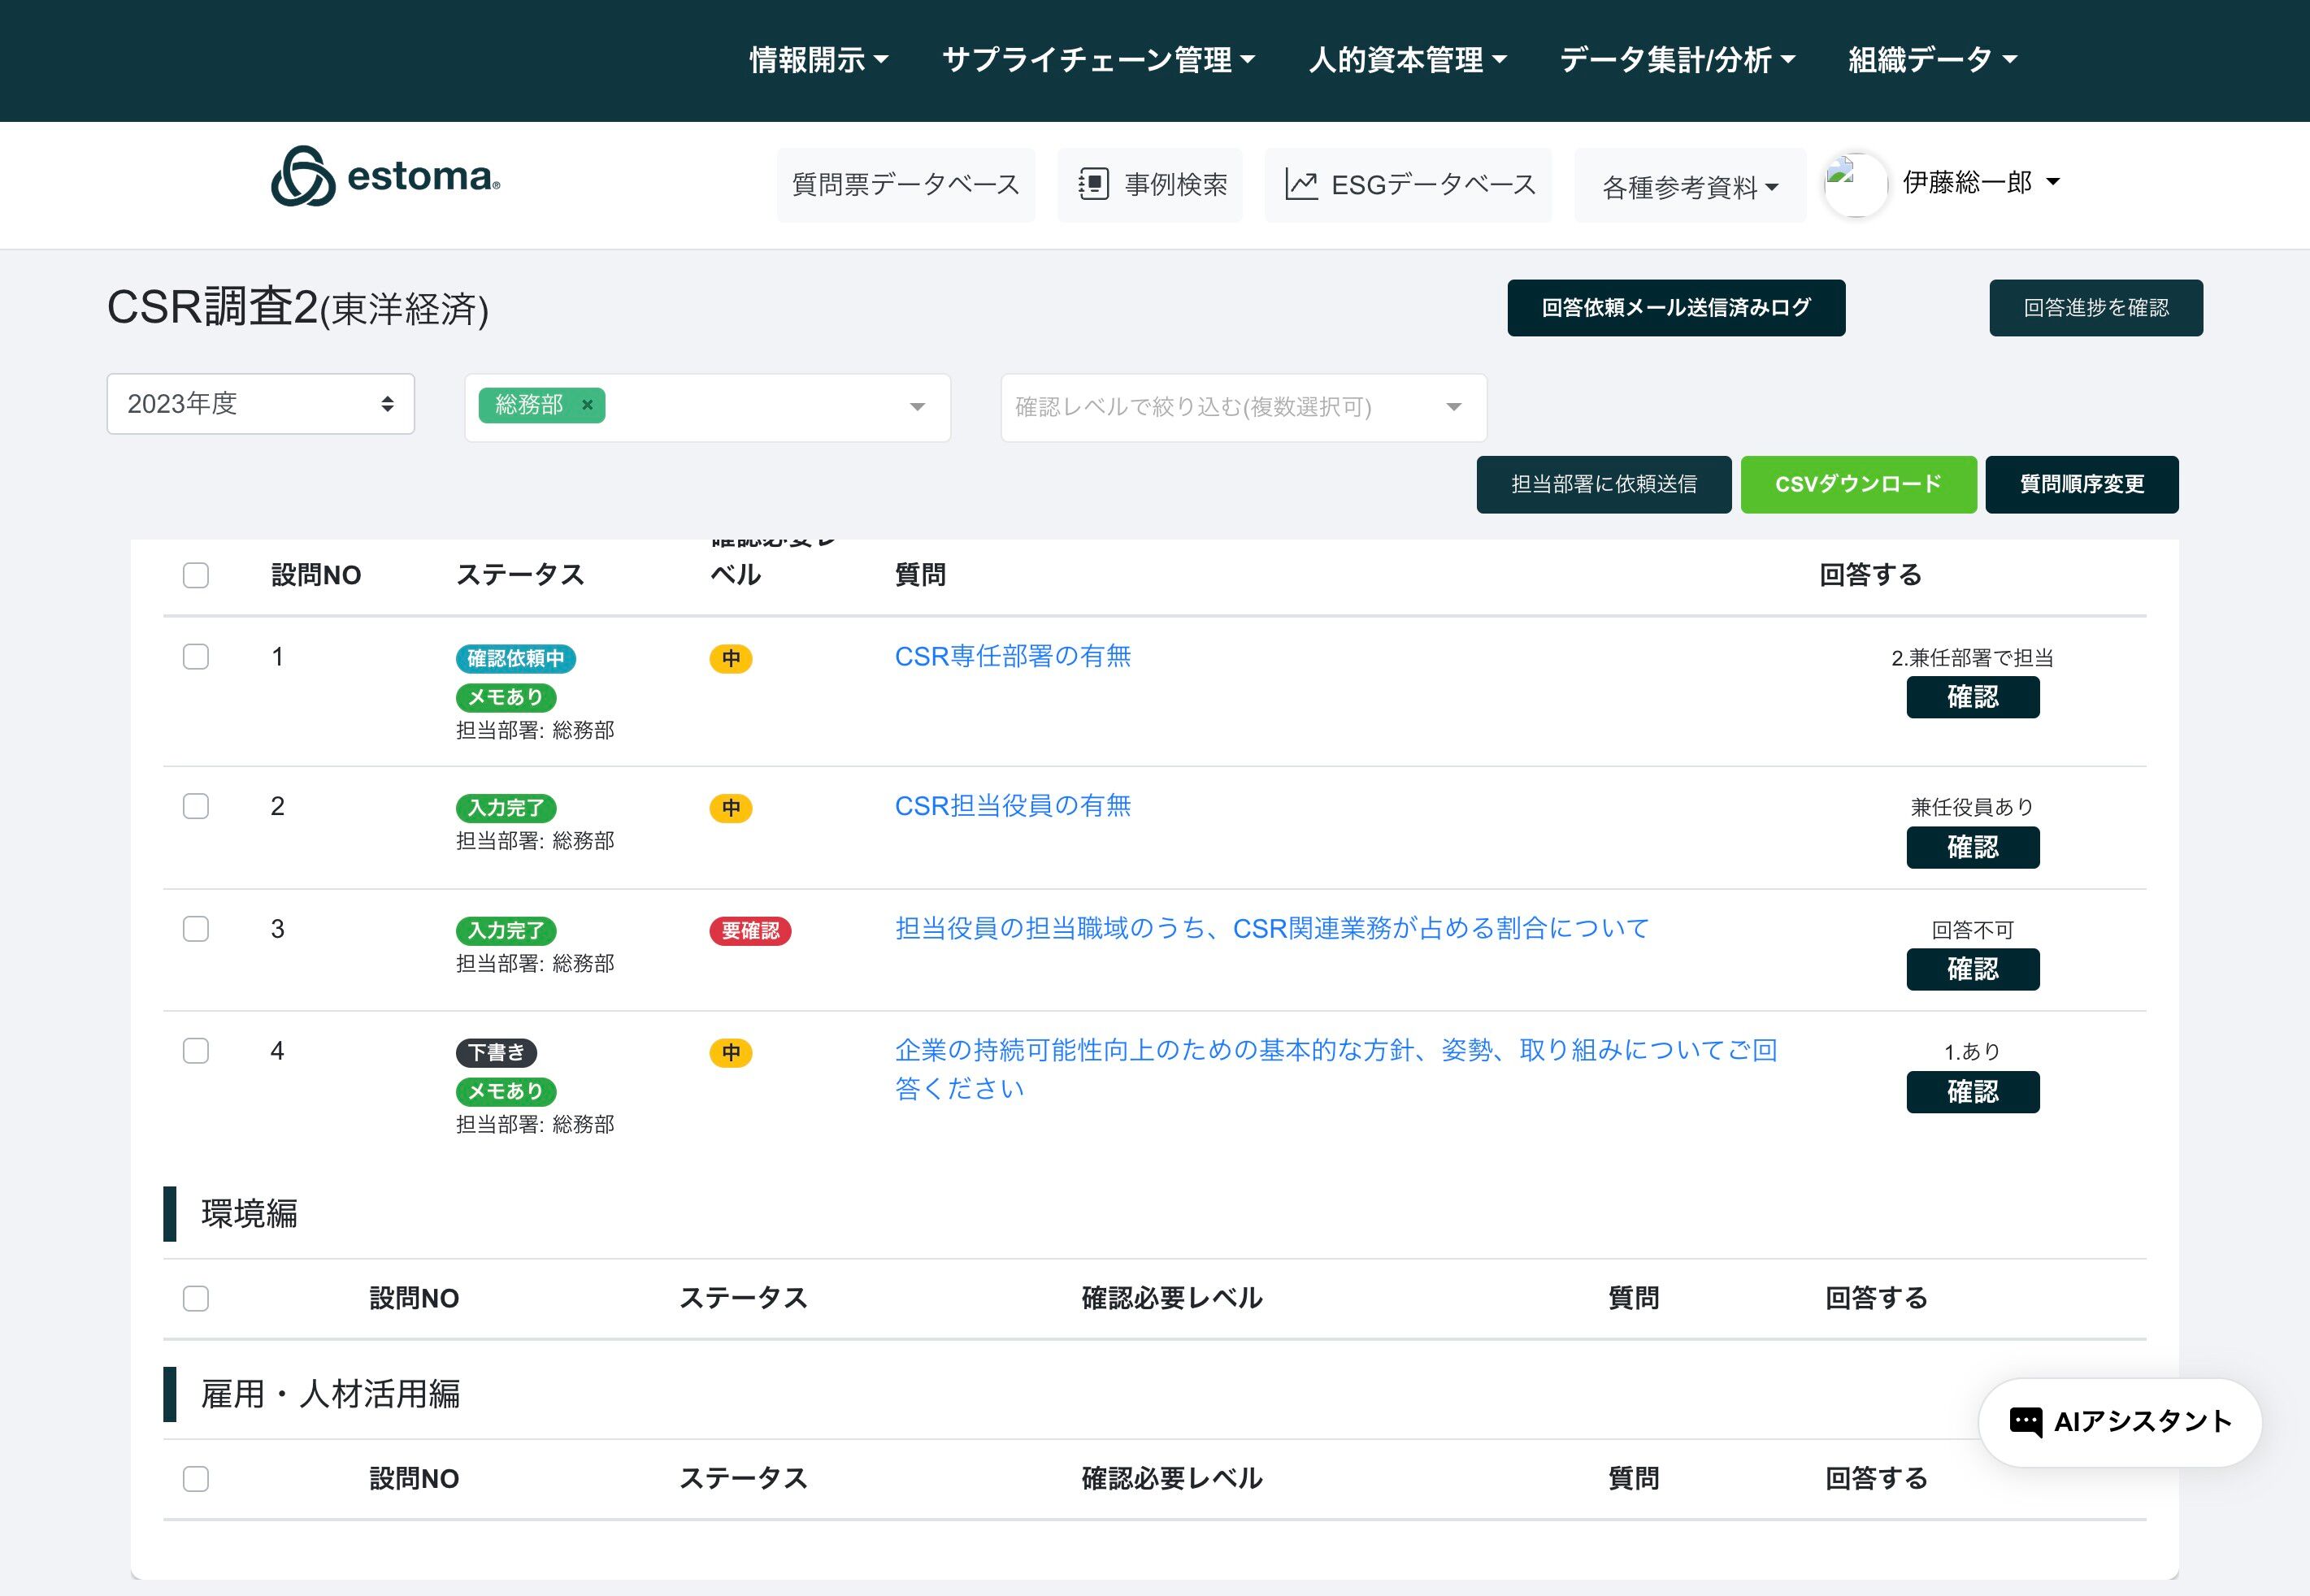Open the 2023年度 year selector
The width and height of the screenshot is (2310, 1596).
[260, 404]
